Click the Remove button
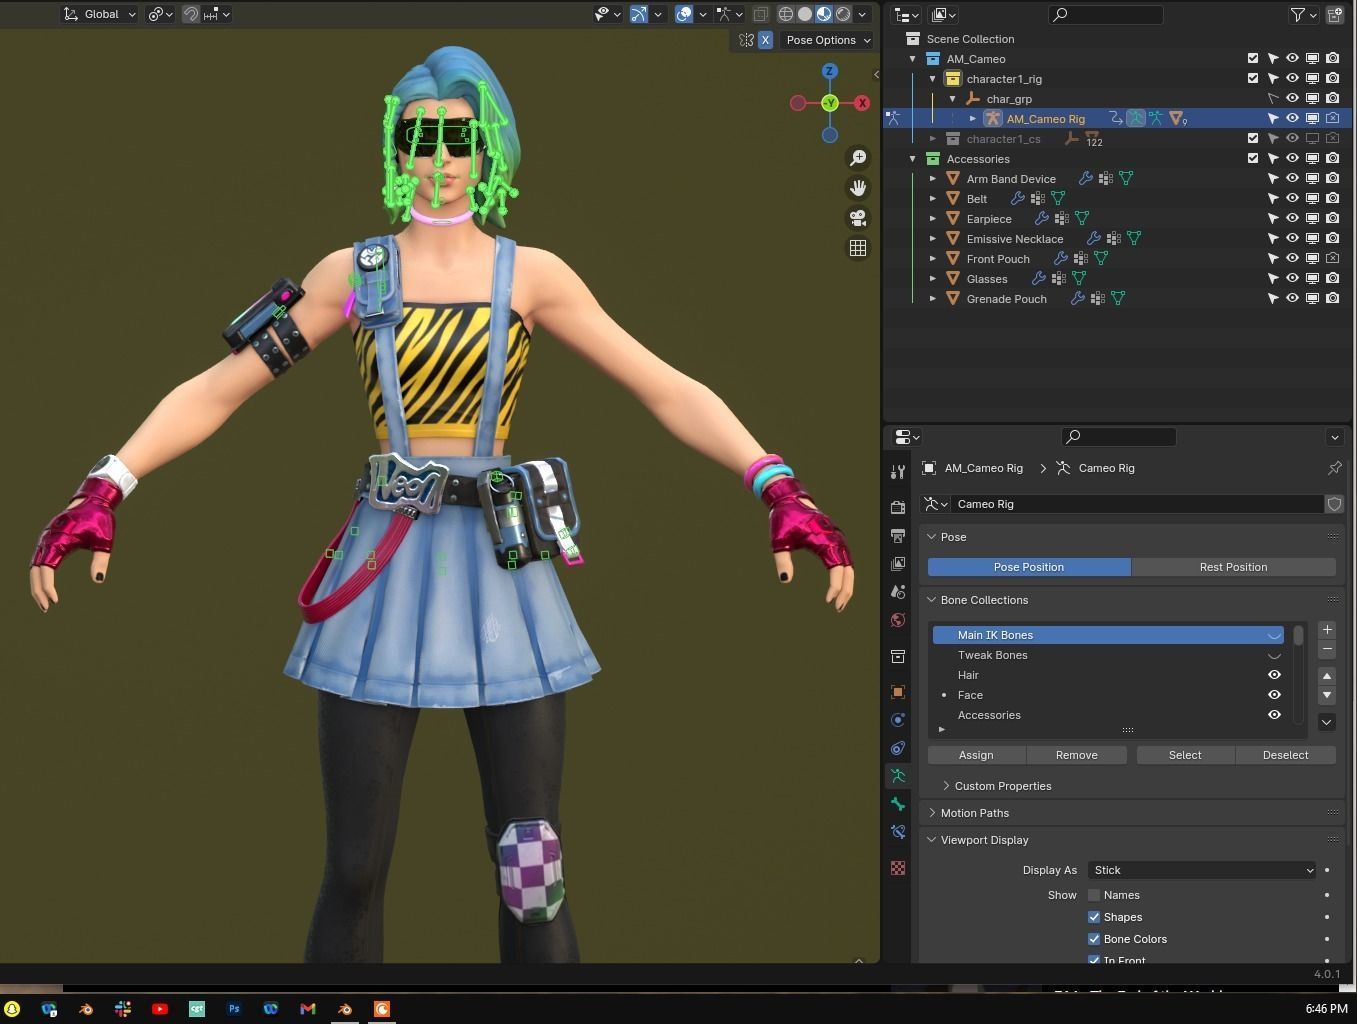Viewport: 1357px width, 1024px height. pyautogui.click(x=1077, y=755)
